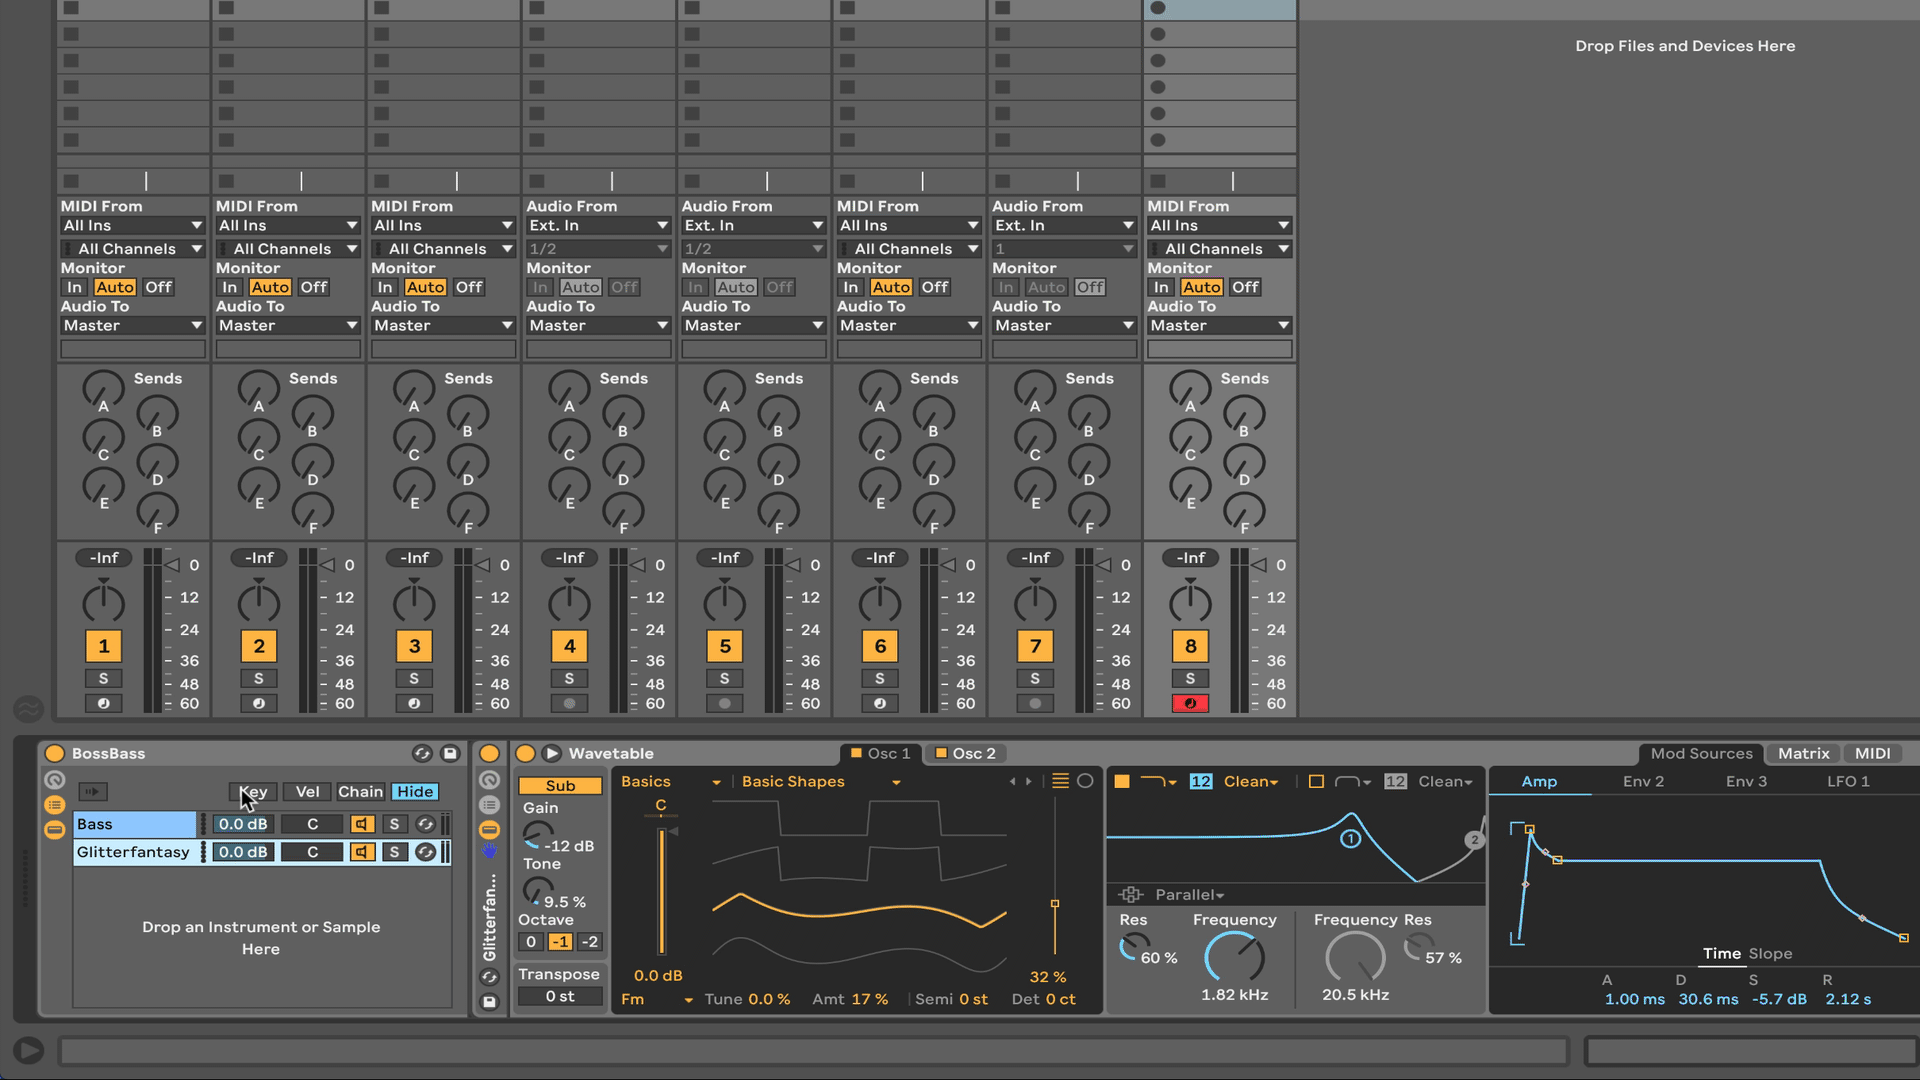
Task: Solo track 3 with the S button
Action: pos(414,678)
